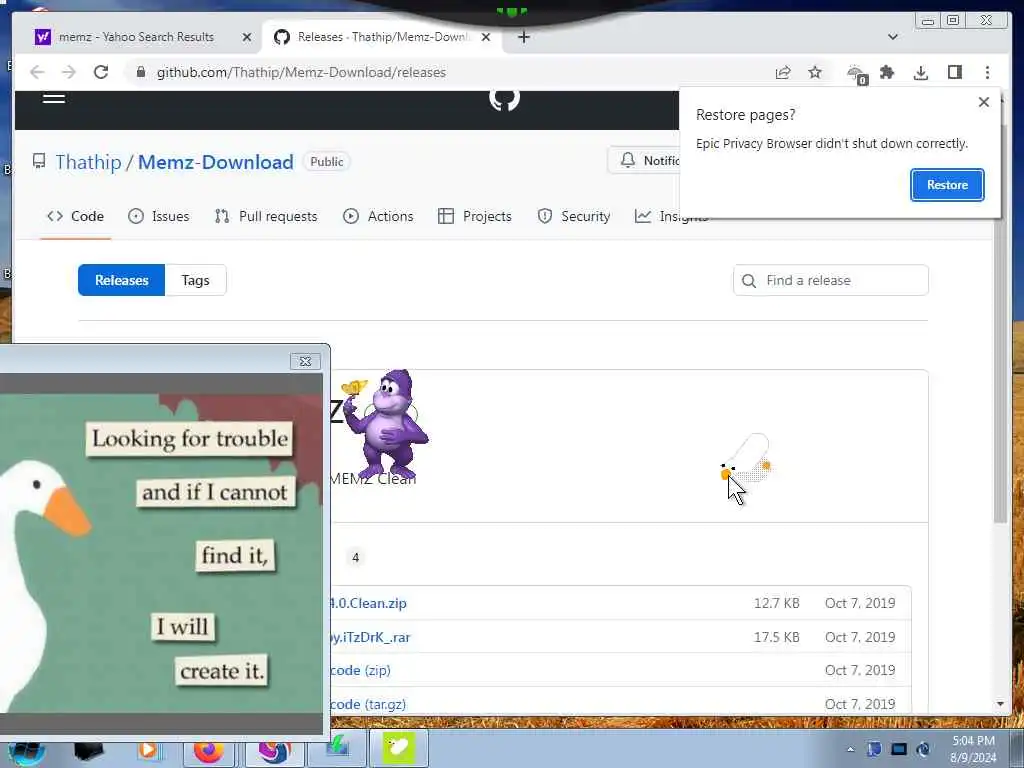The width and height of the screenshot is (1024, 768).
Task: Click the goose meme image
Action: tap(161, 552)
